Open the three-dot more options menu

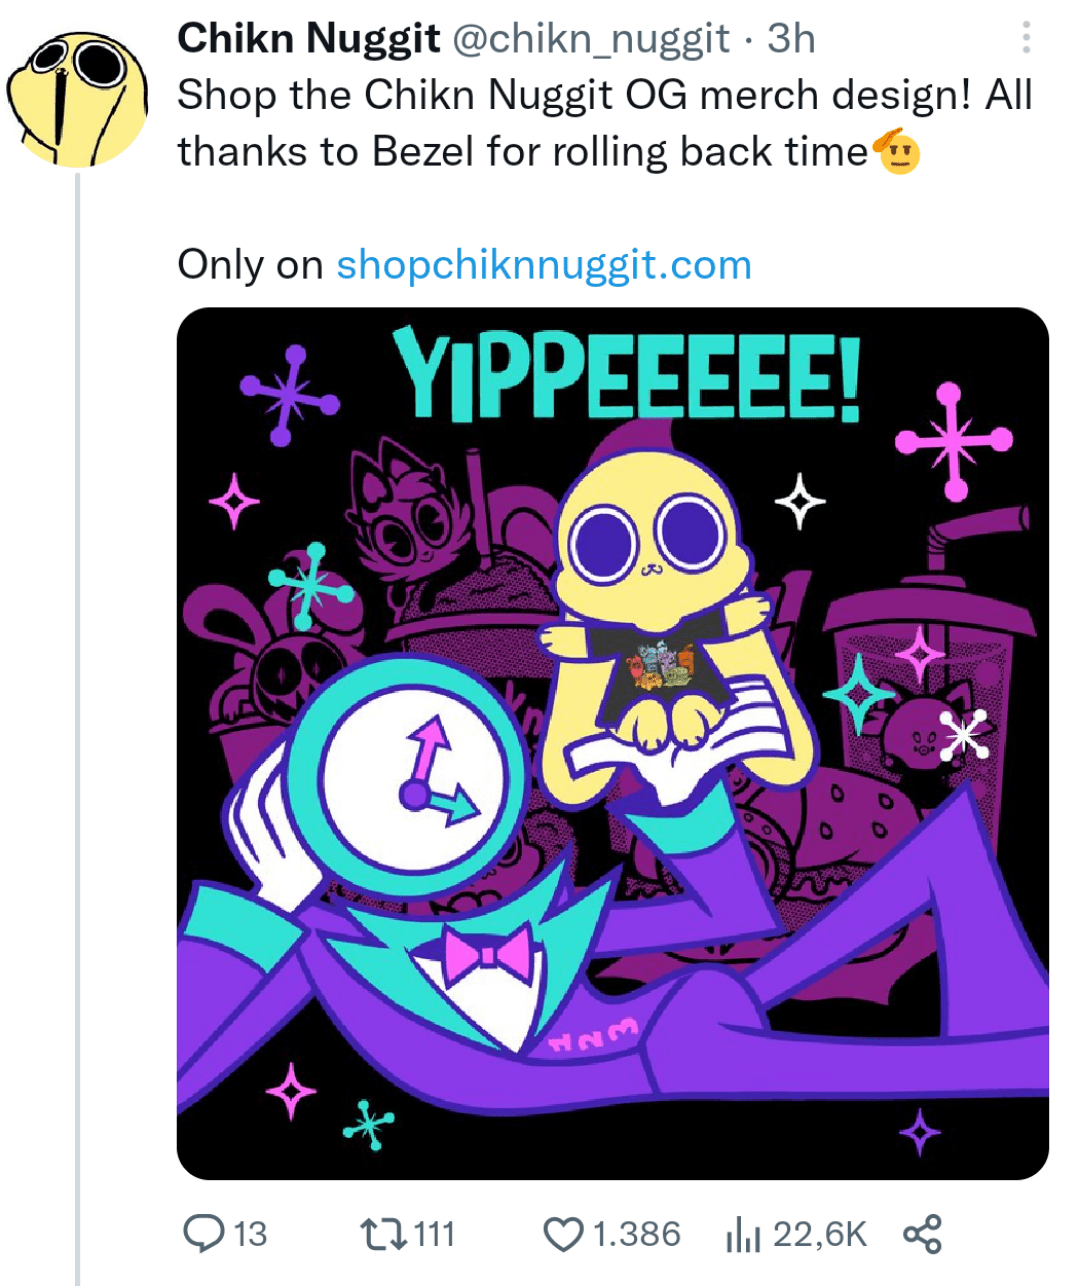(x=1025, y=38)
